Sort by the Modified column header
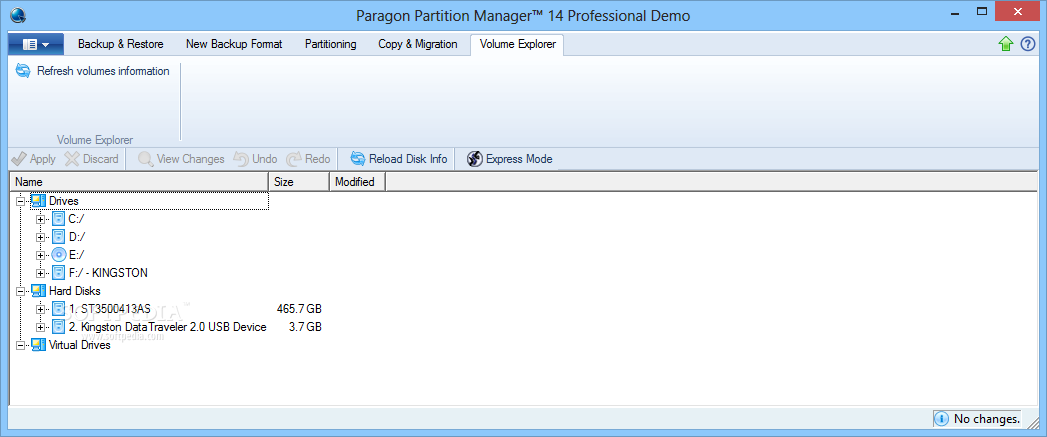The width and height of the screenshot is (1047, 437). [357, 182]
